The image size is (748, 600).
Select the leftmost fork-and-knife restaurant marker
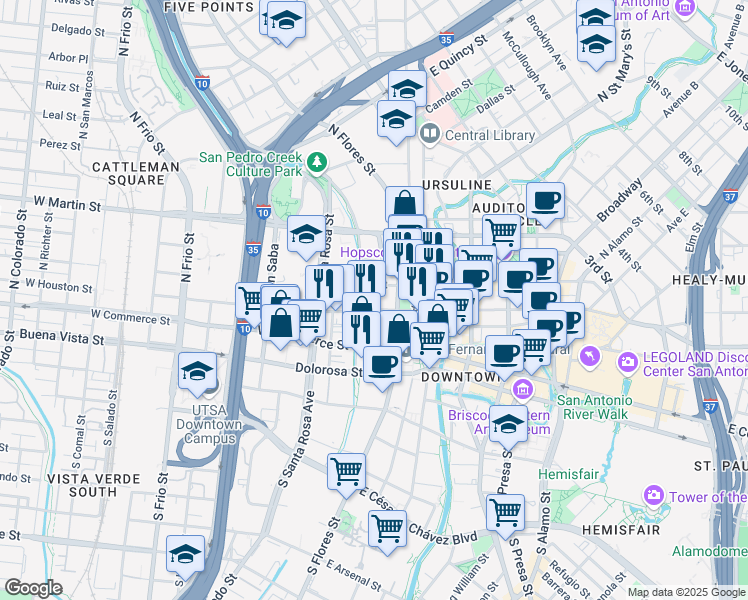324,284
